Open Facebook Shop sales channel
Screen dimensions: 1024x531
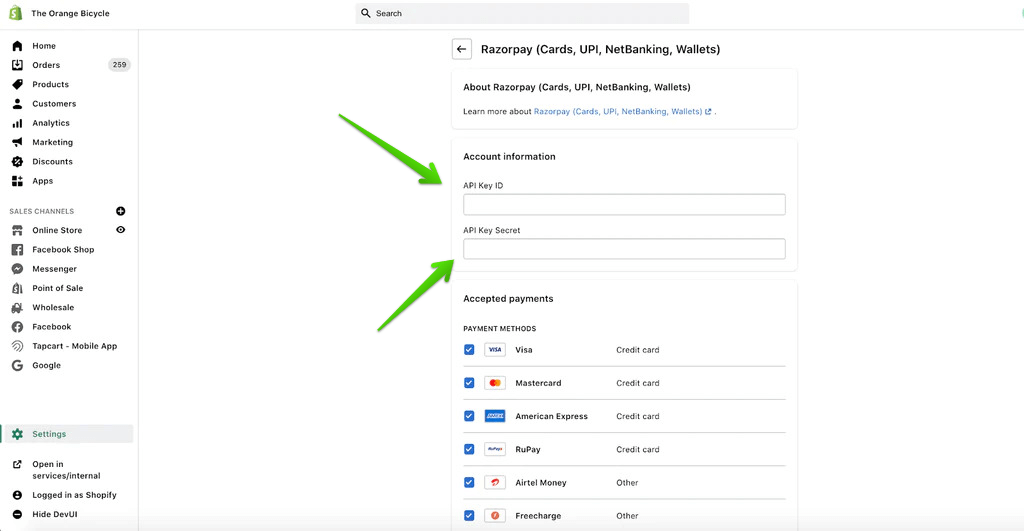[63, 250]
